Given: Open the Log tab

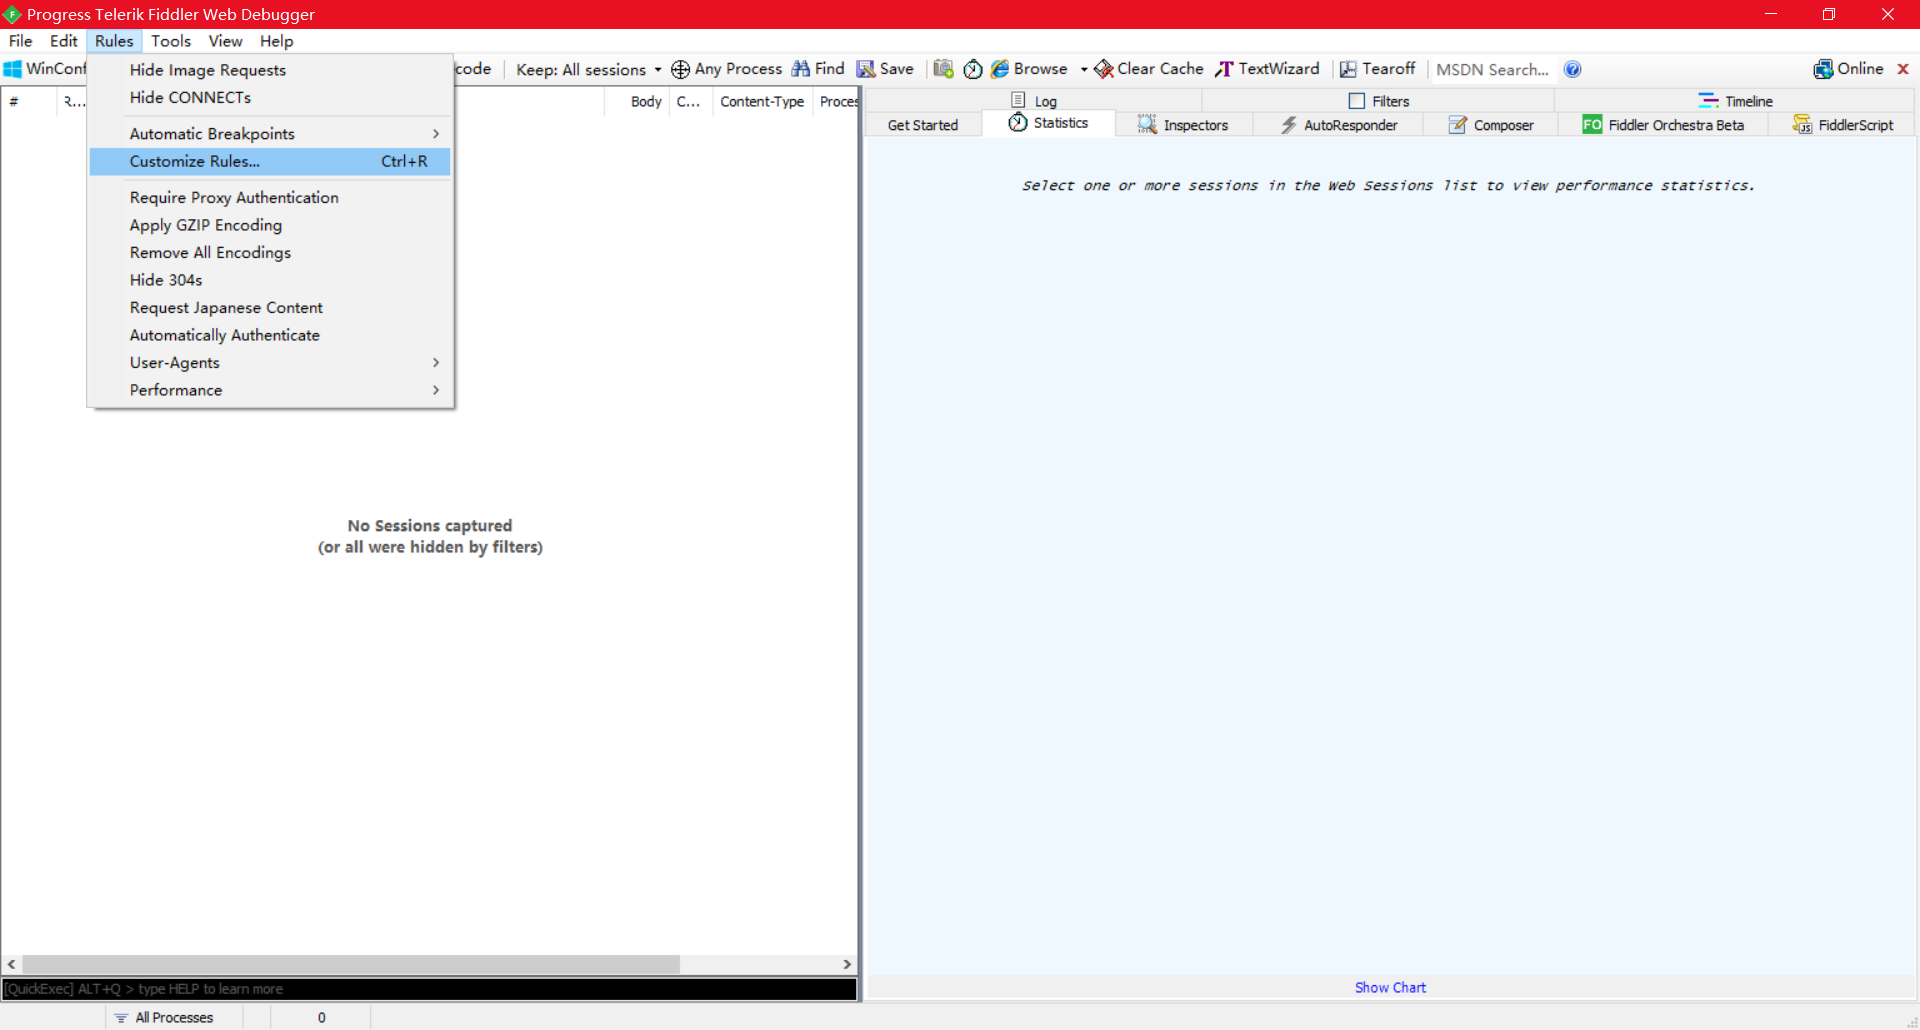Looking at the screenshot, I should [1034, 101].
